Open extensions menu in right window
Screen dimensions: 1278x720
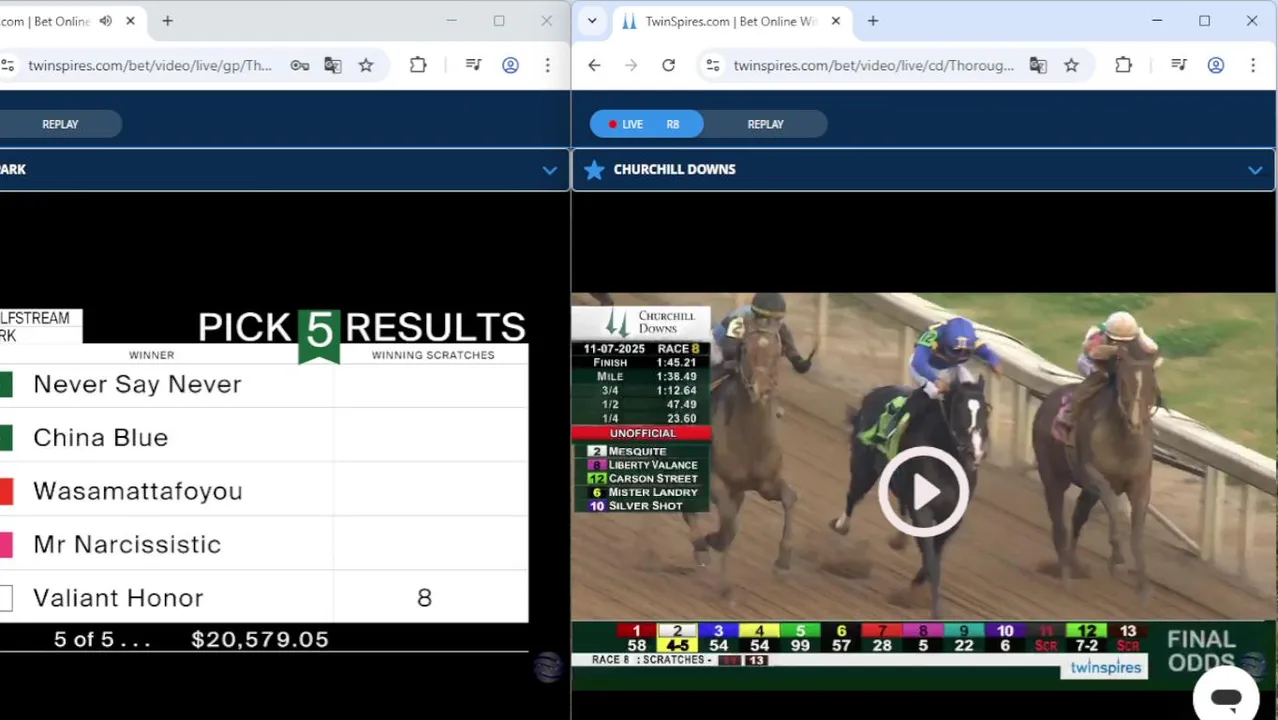coord(1123,65)
